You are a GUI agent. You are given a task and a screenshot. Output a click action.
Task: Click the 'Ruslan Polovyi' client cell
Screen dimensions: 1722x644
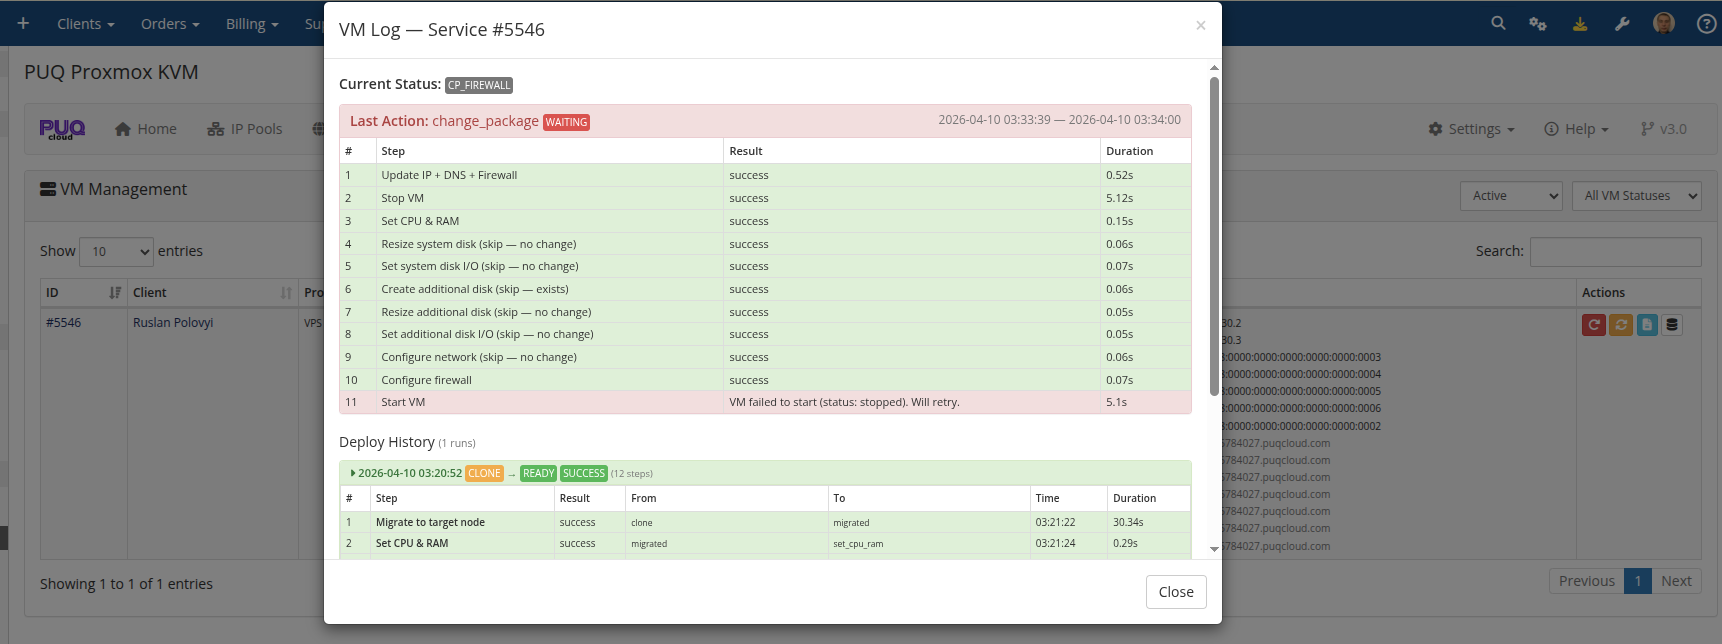(173, 323)
